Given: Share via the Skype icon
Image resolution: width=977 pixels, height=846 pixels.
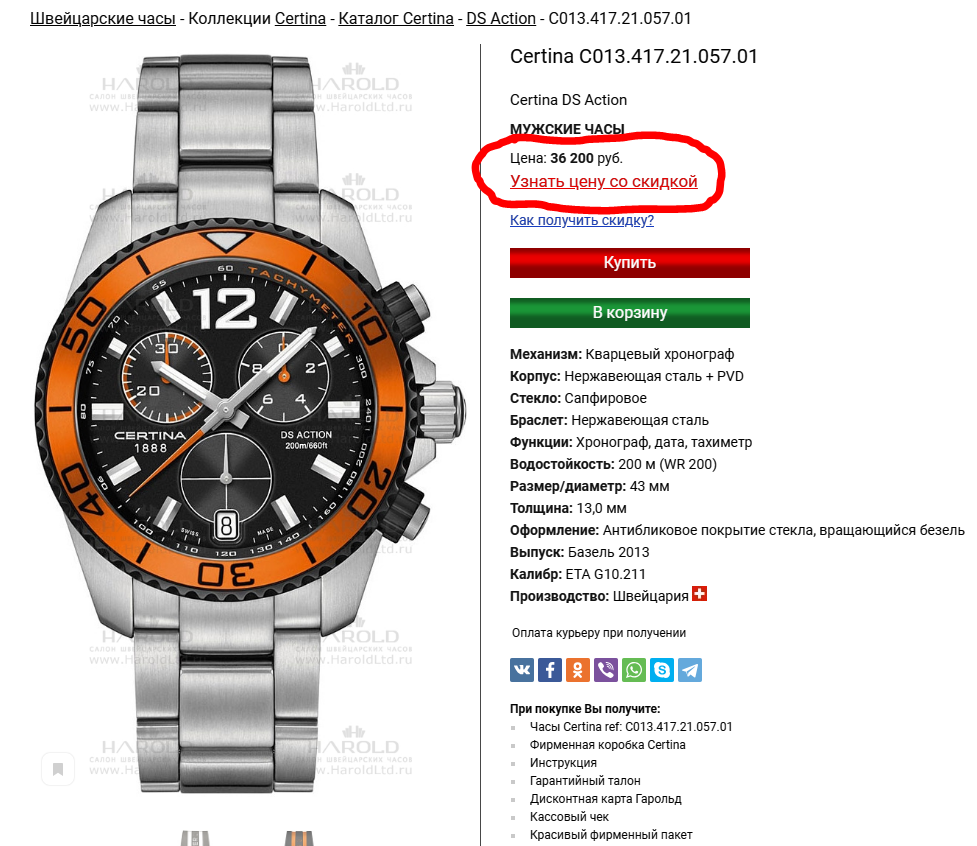Looking at the screenshot, I should (662, 670).
